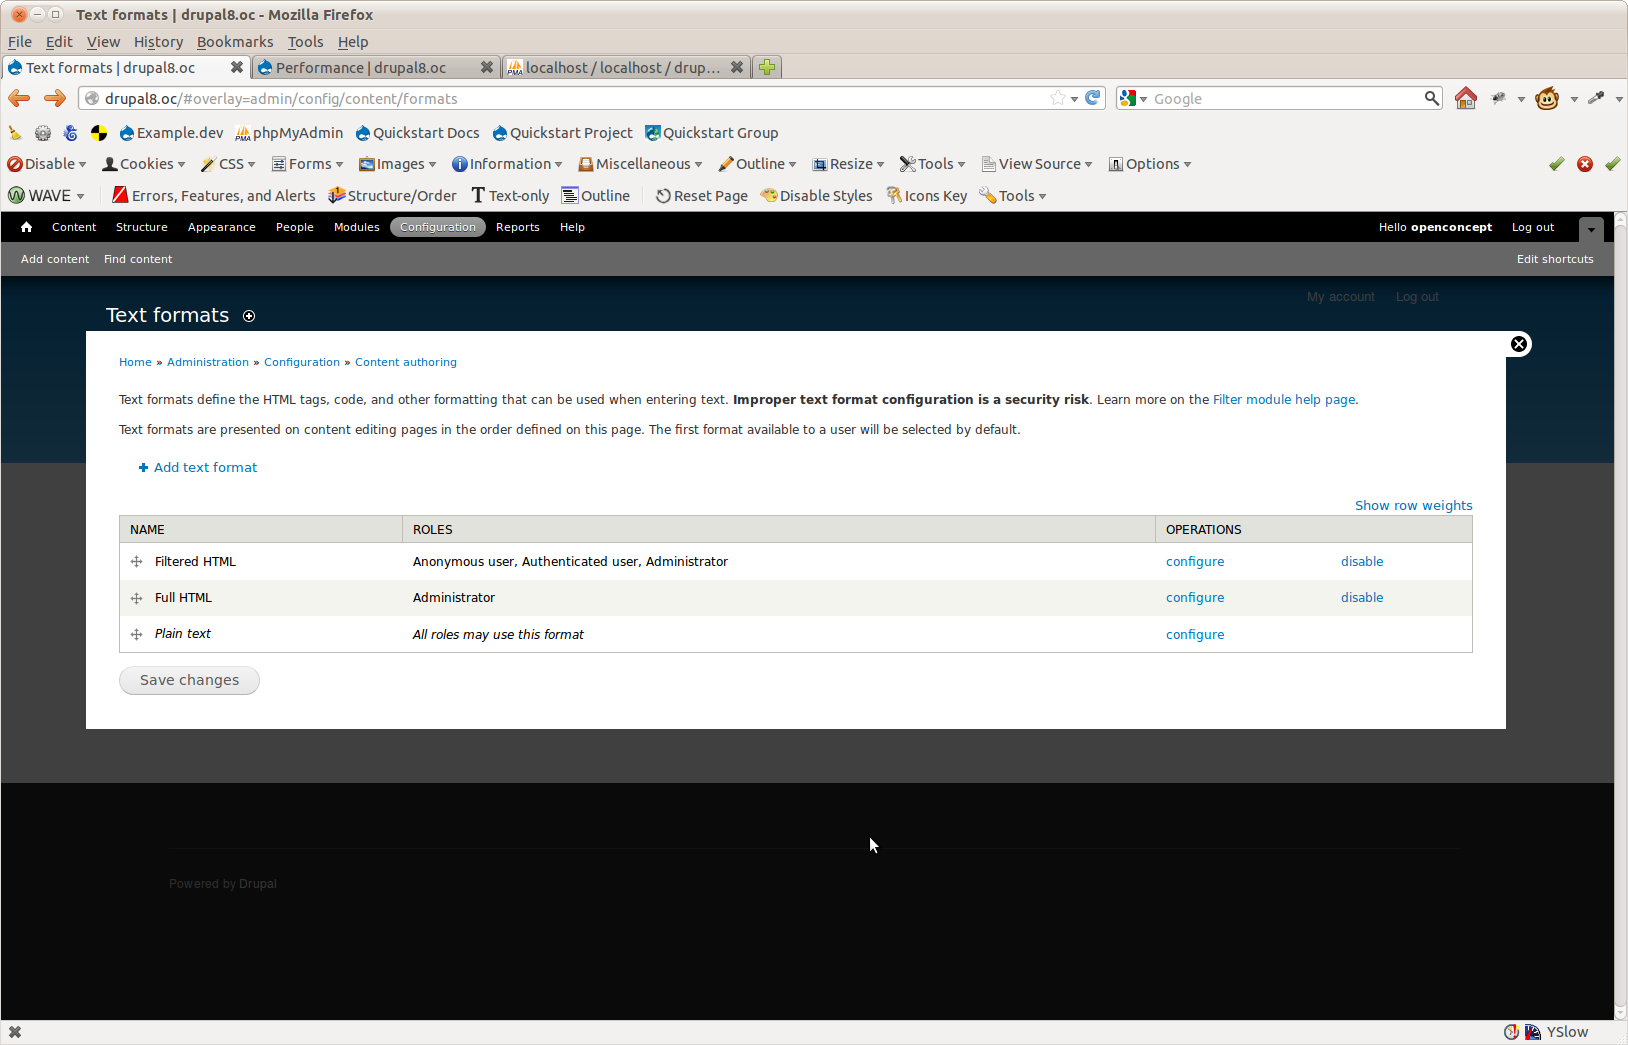This screenshot has width=1628, height=1045.
Task: Open the File menu
Action: tap(20, 42)
